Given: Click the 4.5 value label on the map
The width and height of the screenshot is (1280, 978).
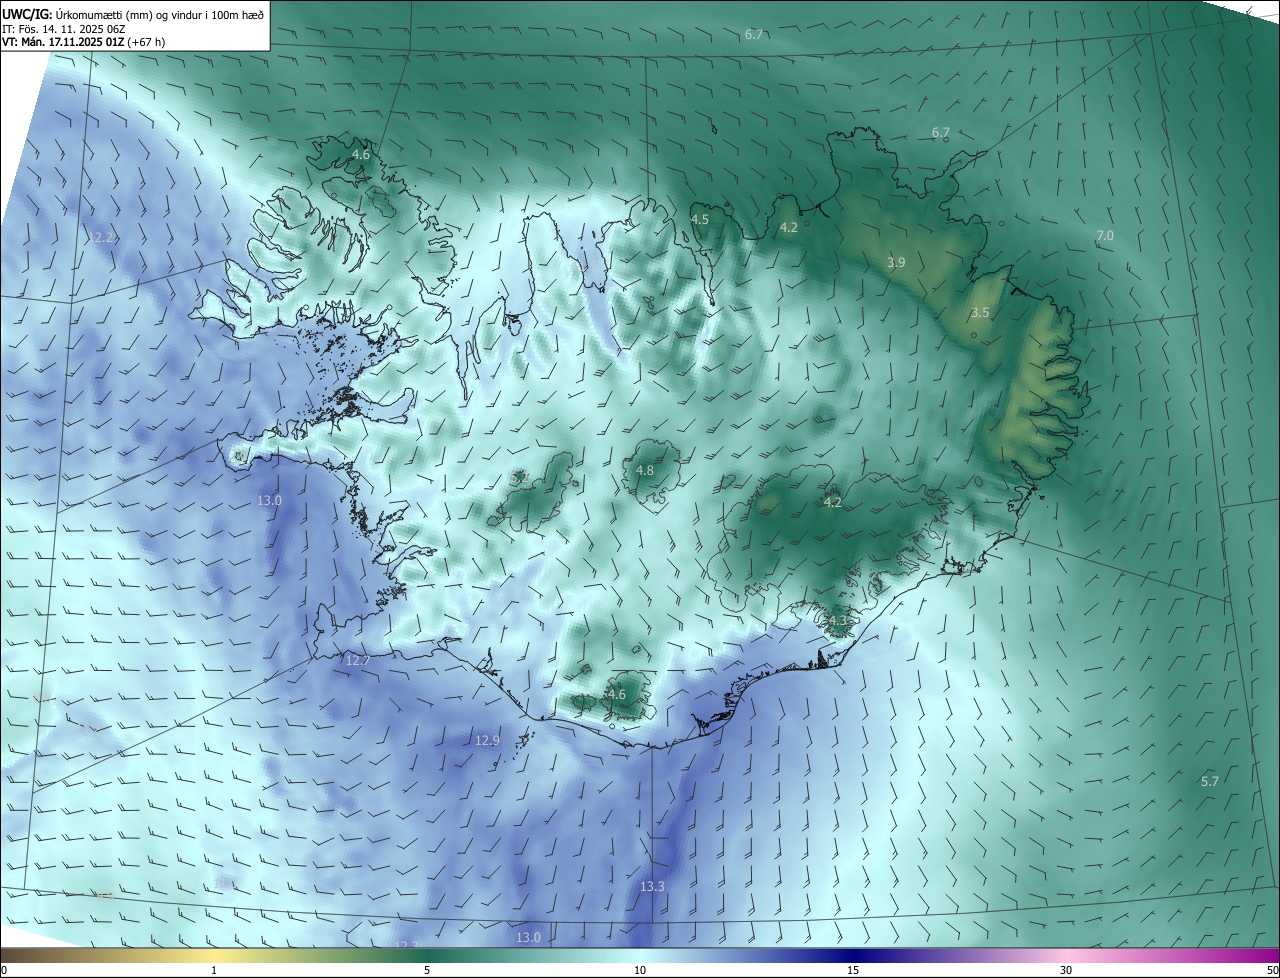Looking at the screenshot, I should 700,219.
